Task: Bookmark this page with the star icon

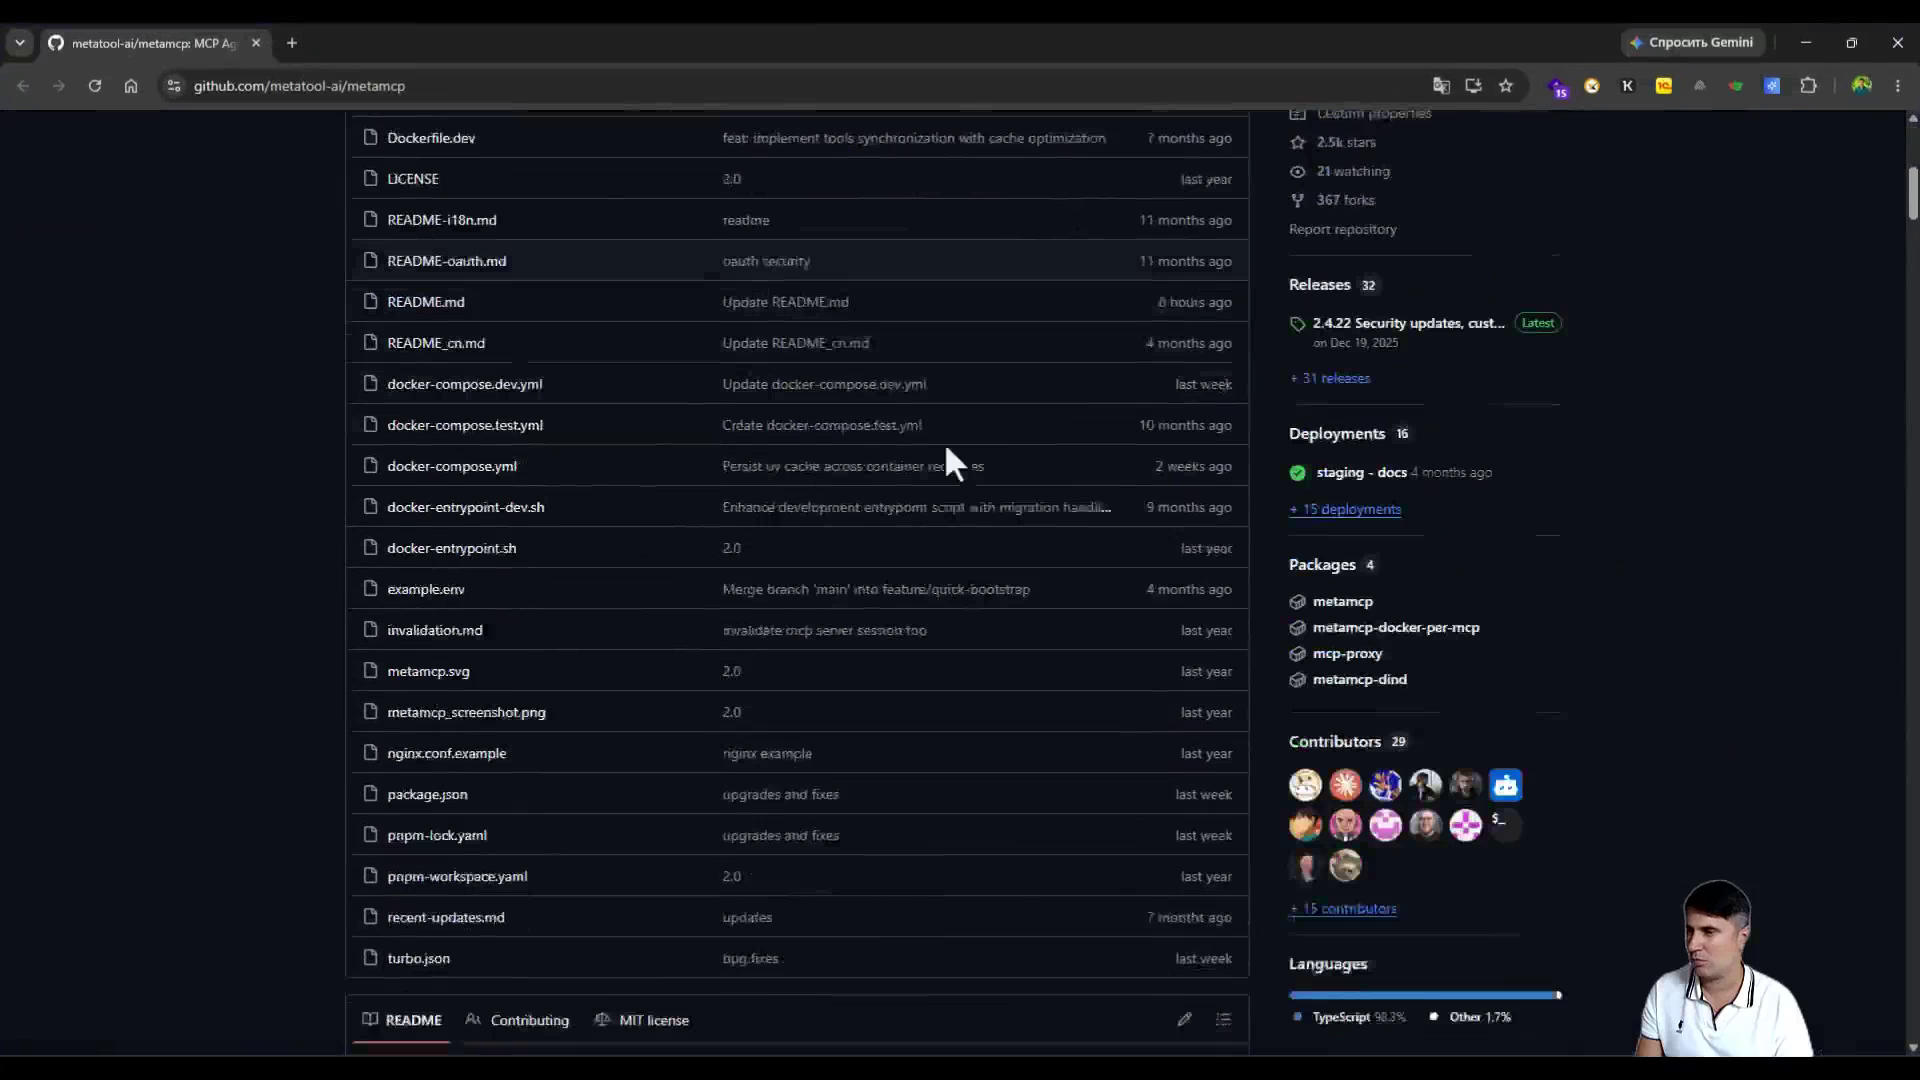Action: [1506, 86]
